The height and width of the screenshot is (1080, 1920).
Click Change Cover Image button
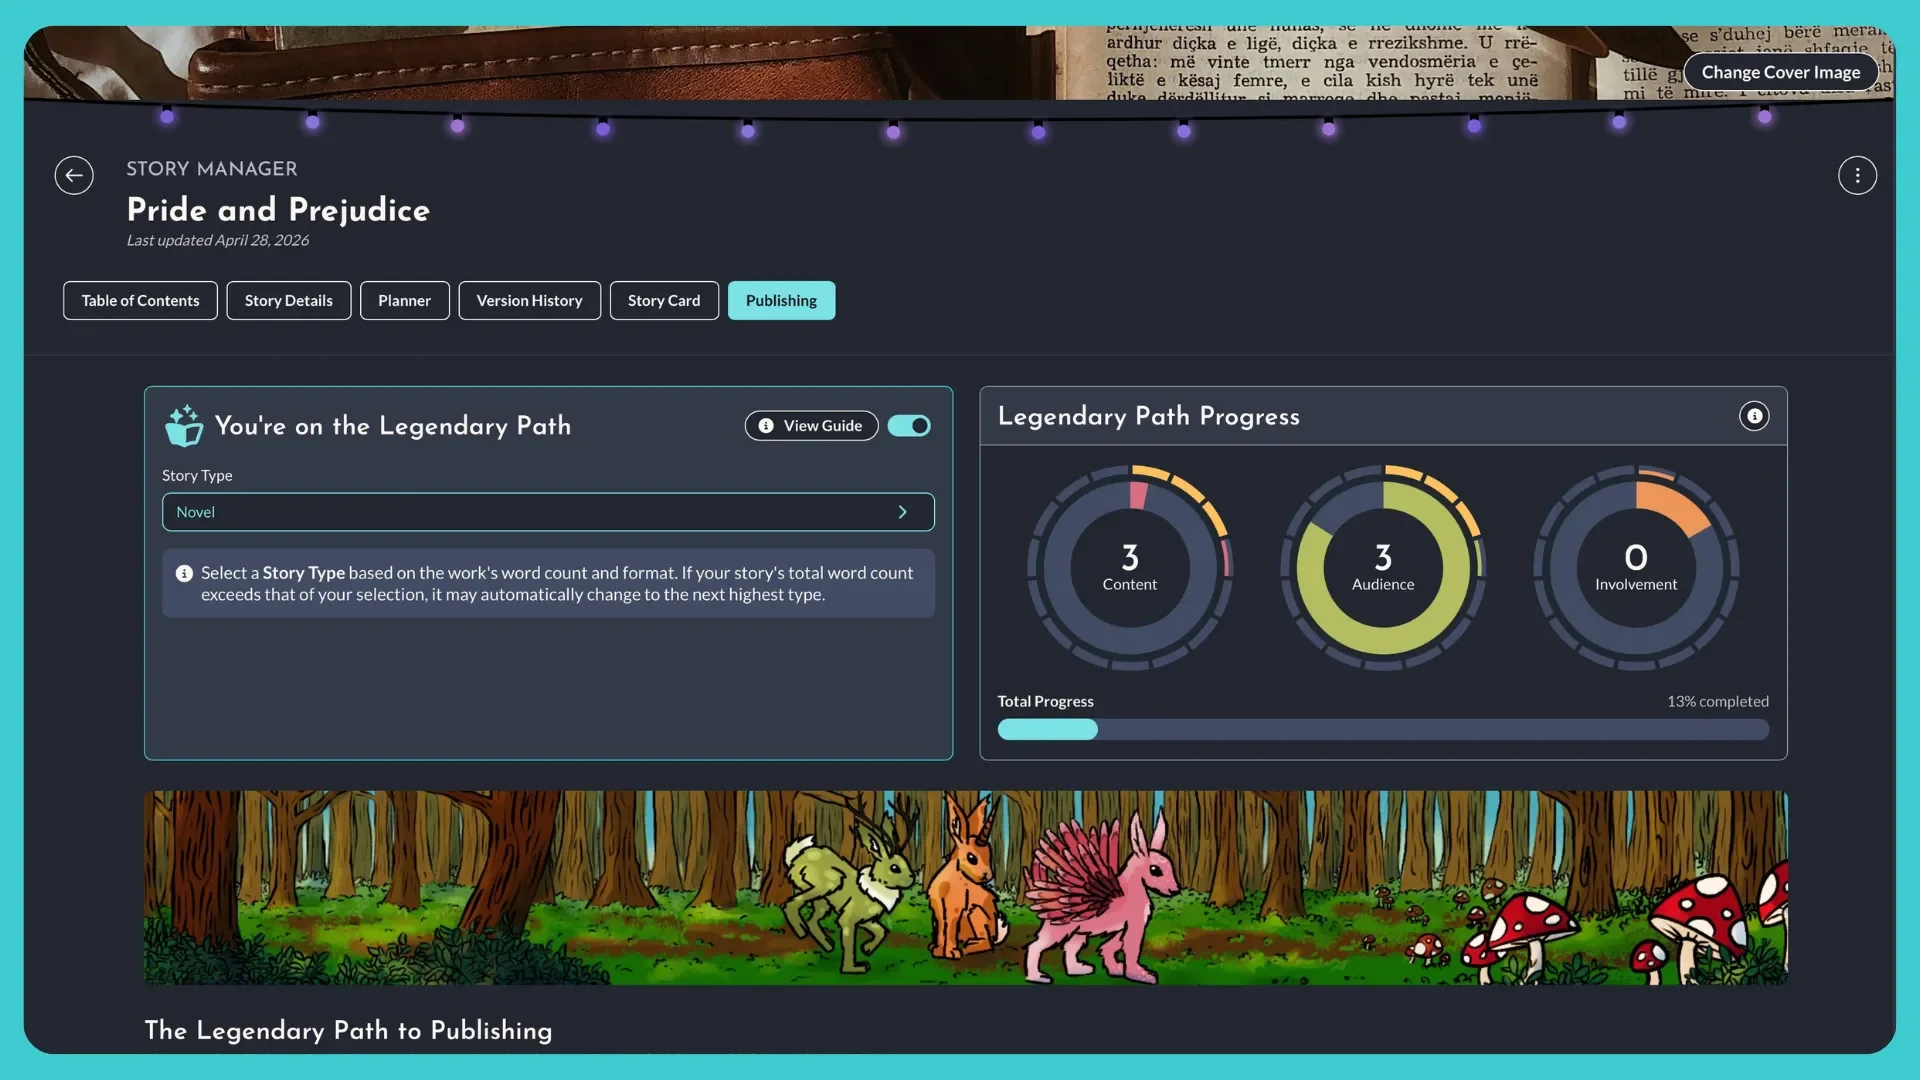click(1781, 72)
